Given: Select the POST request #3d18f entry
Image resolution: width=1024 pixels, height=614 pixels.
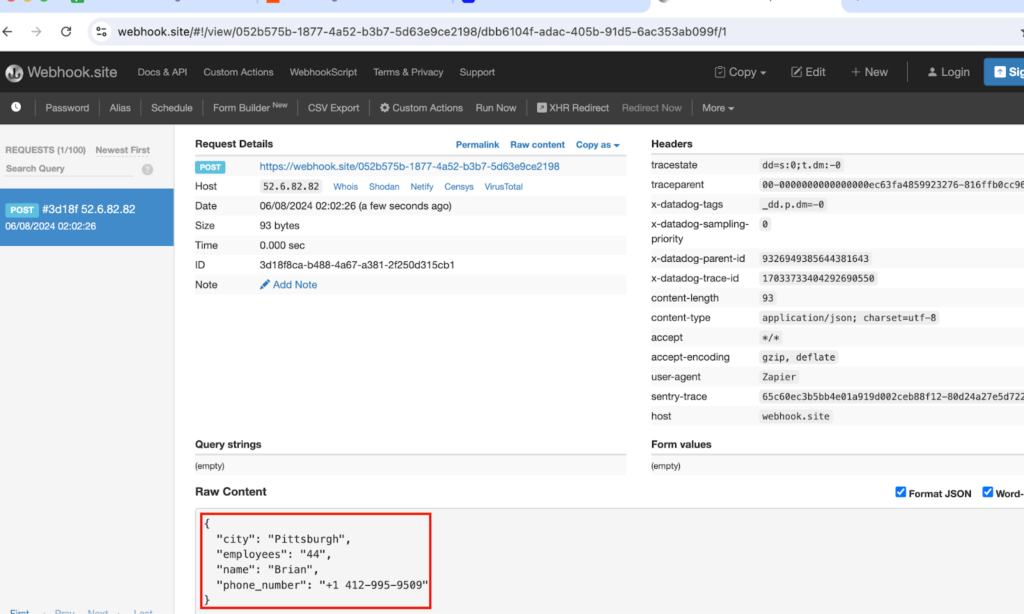Looking at the screenshot, I should tap(87, 217).
